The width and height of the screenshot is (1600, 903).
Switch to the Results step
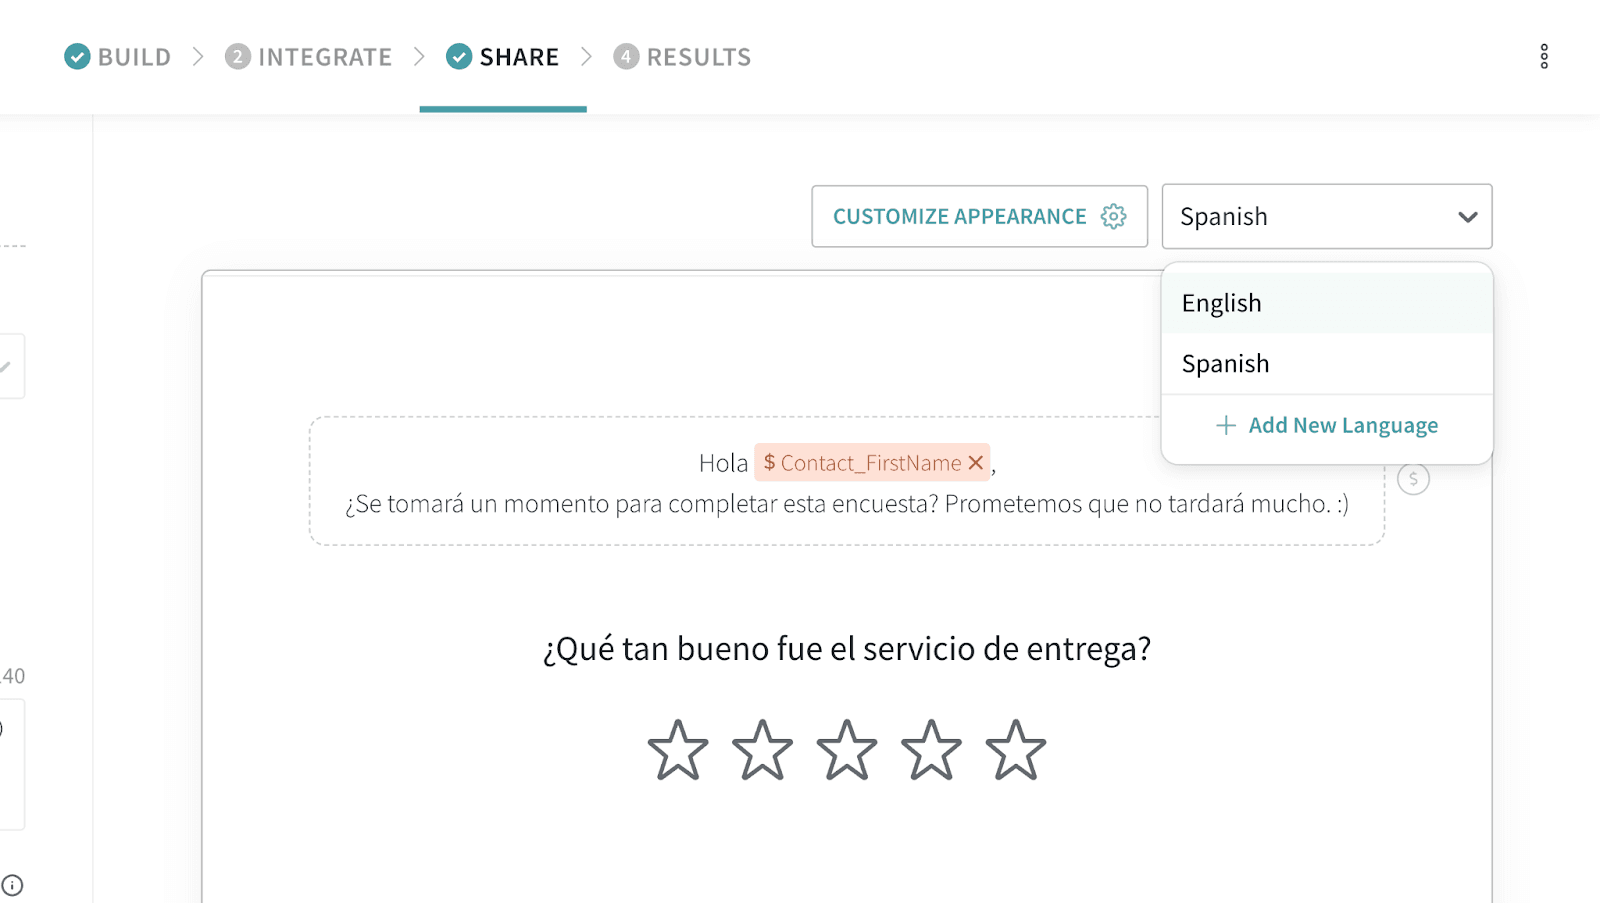(x=683, y=57)
